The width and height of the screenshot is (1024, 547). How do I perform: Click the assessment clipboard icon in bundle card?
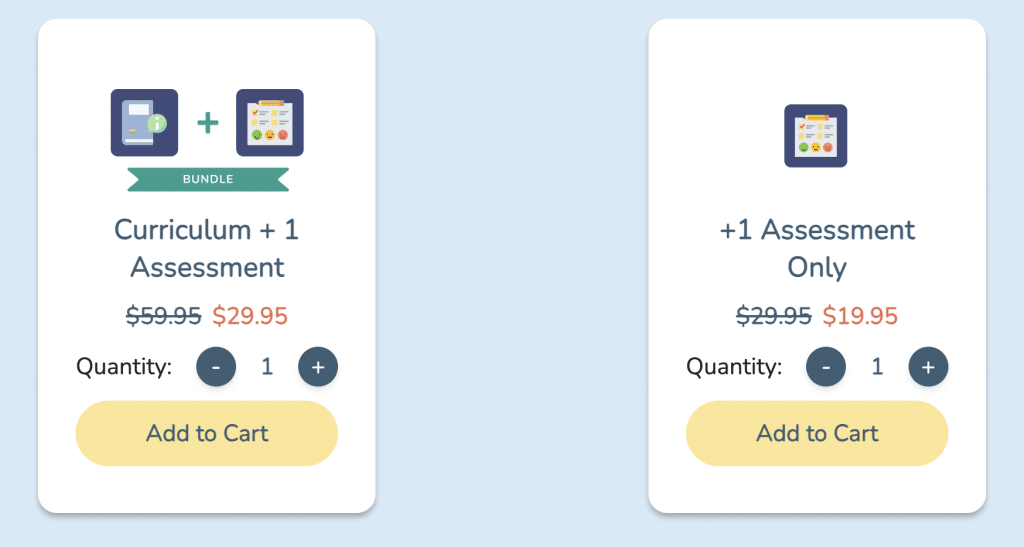click(270, 123)
